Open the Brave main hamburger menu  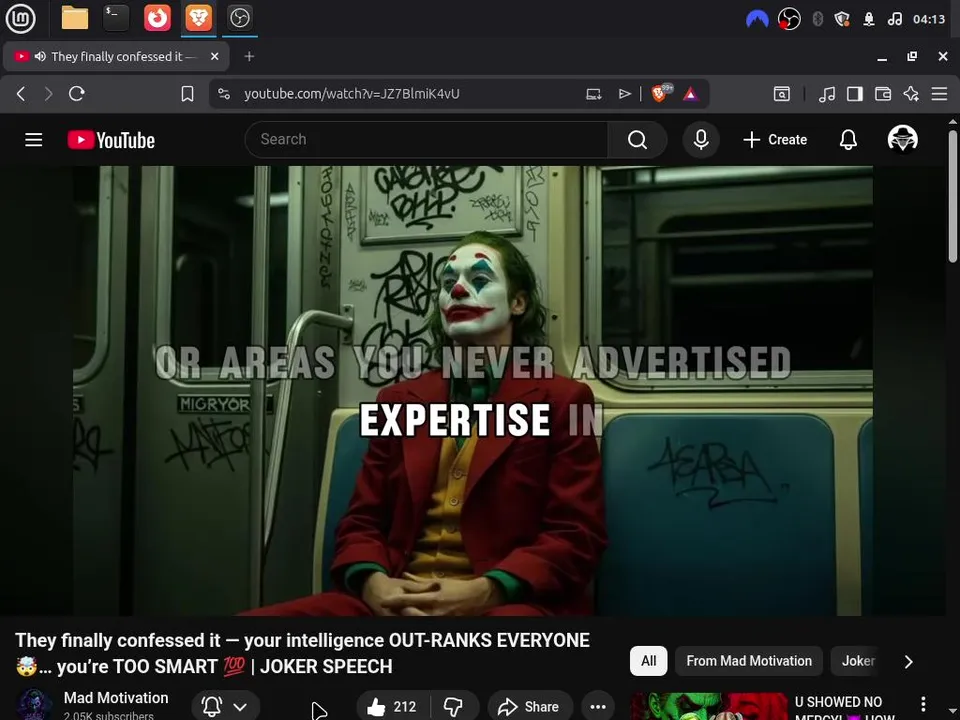pos(939,94)
